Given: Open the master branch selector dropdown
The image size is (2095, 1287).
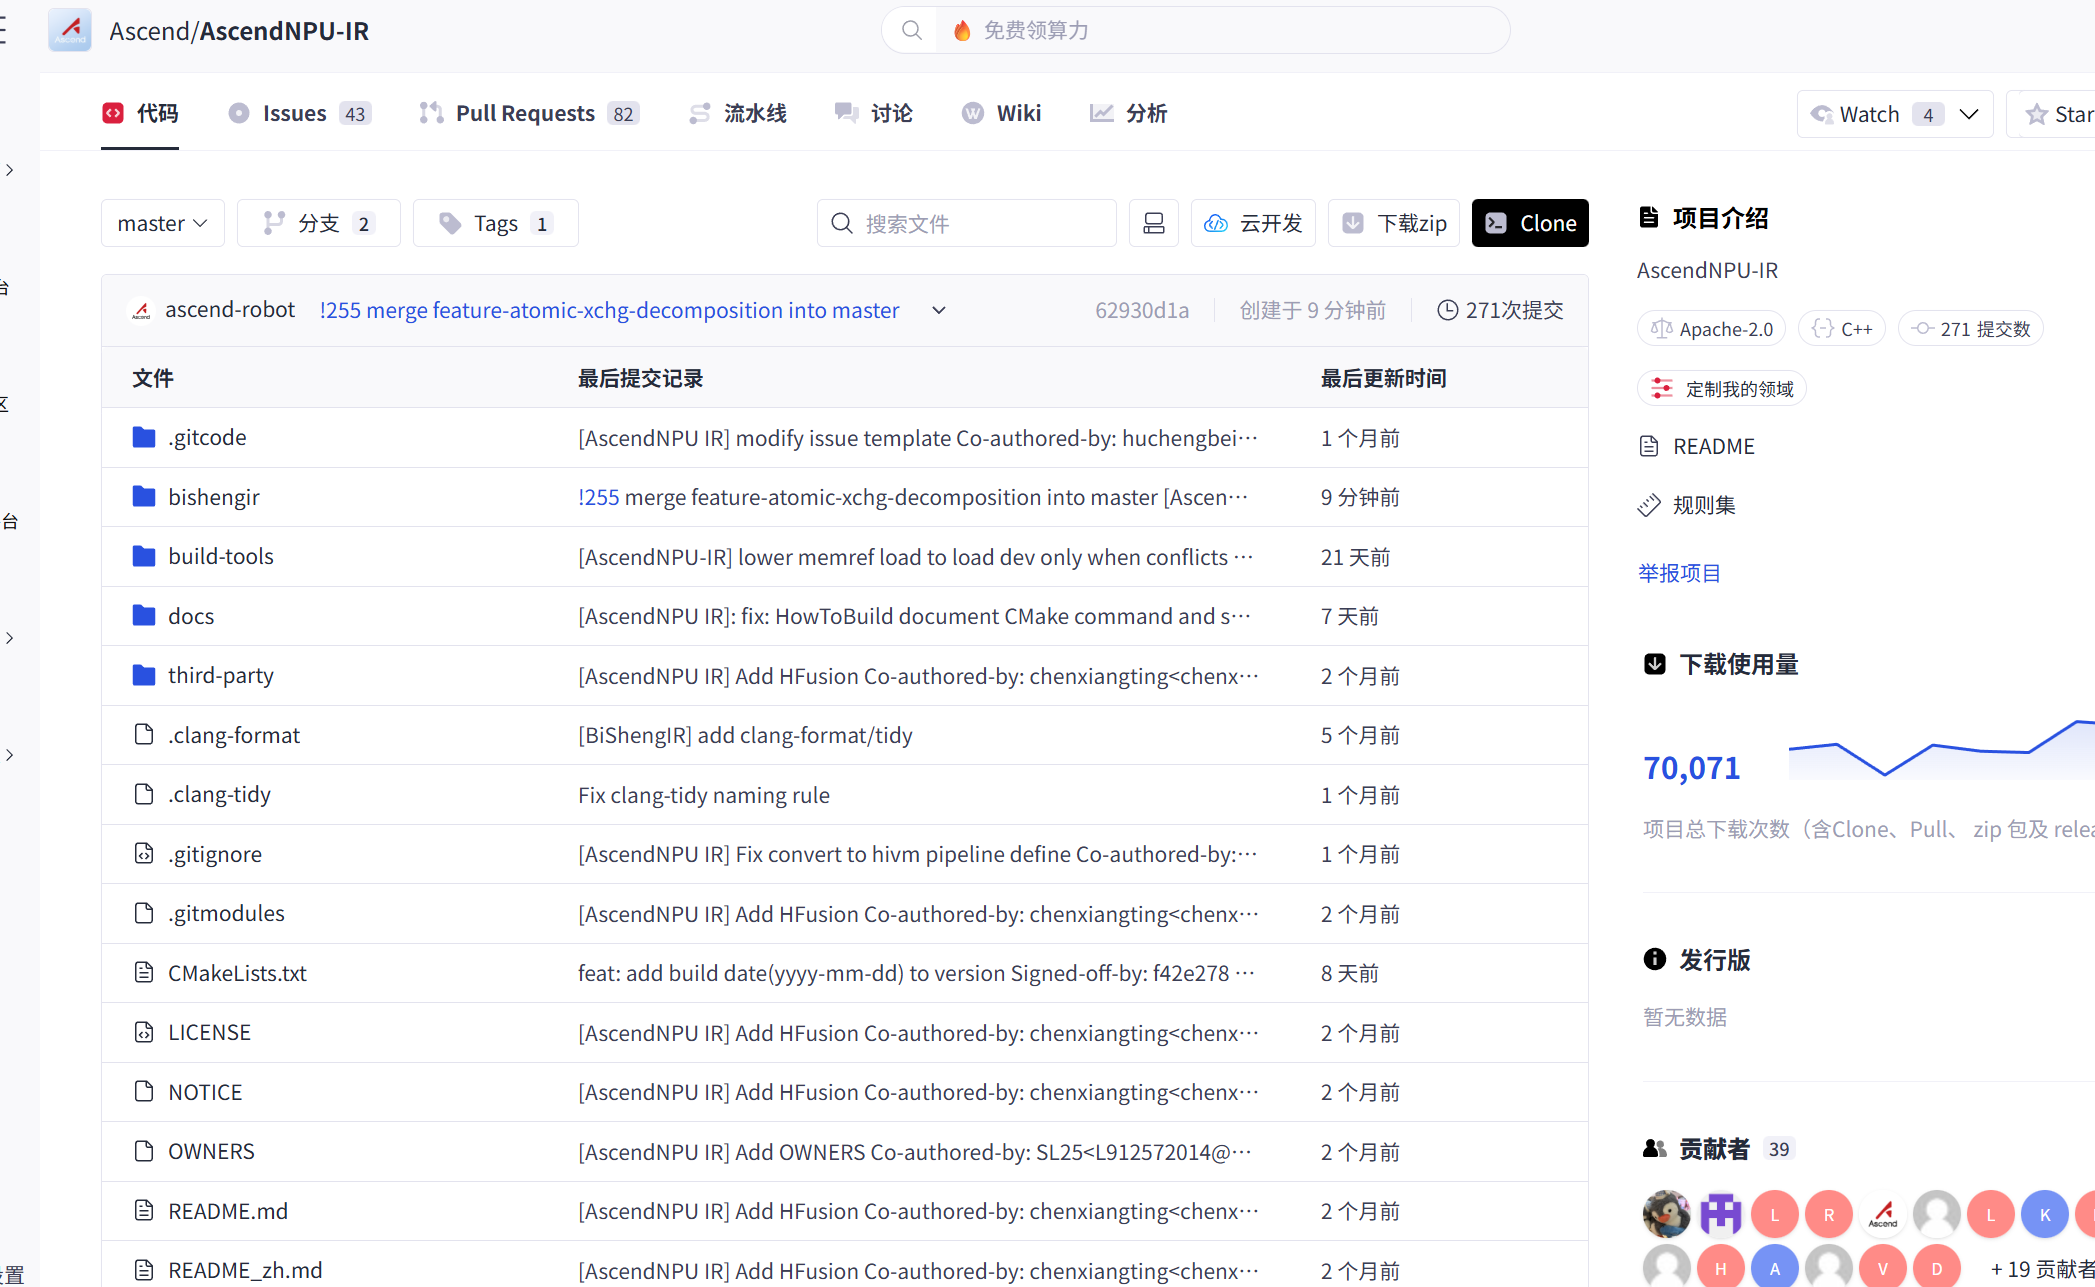Looking at the screenshot, I should click(162, 223).
